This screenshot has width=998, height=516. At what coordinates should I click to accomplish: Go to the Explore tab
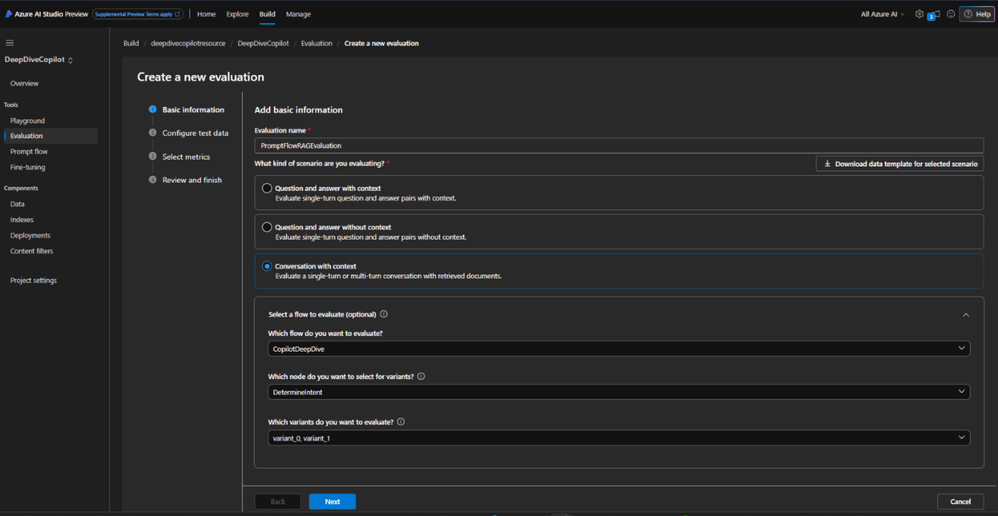point(237,14)
